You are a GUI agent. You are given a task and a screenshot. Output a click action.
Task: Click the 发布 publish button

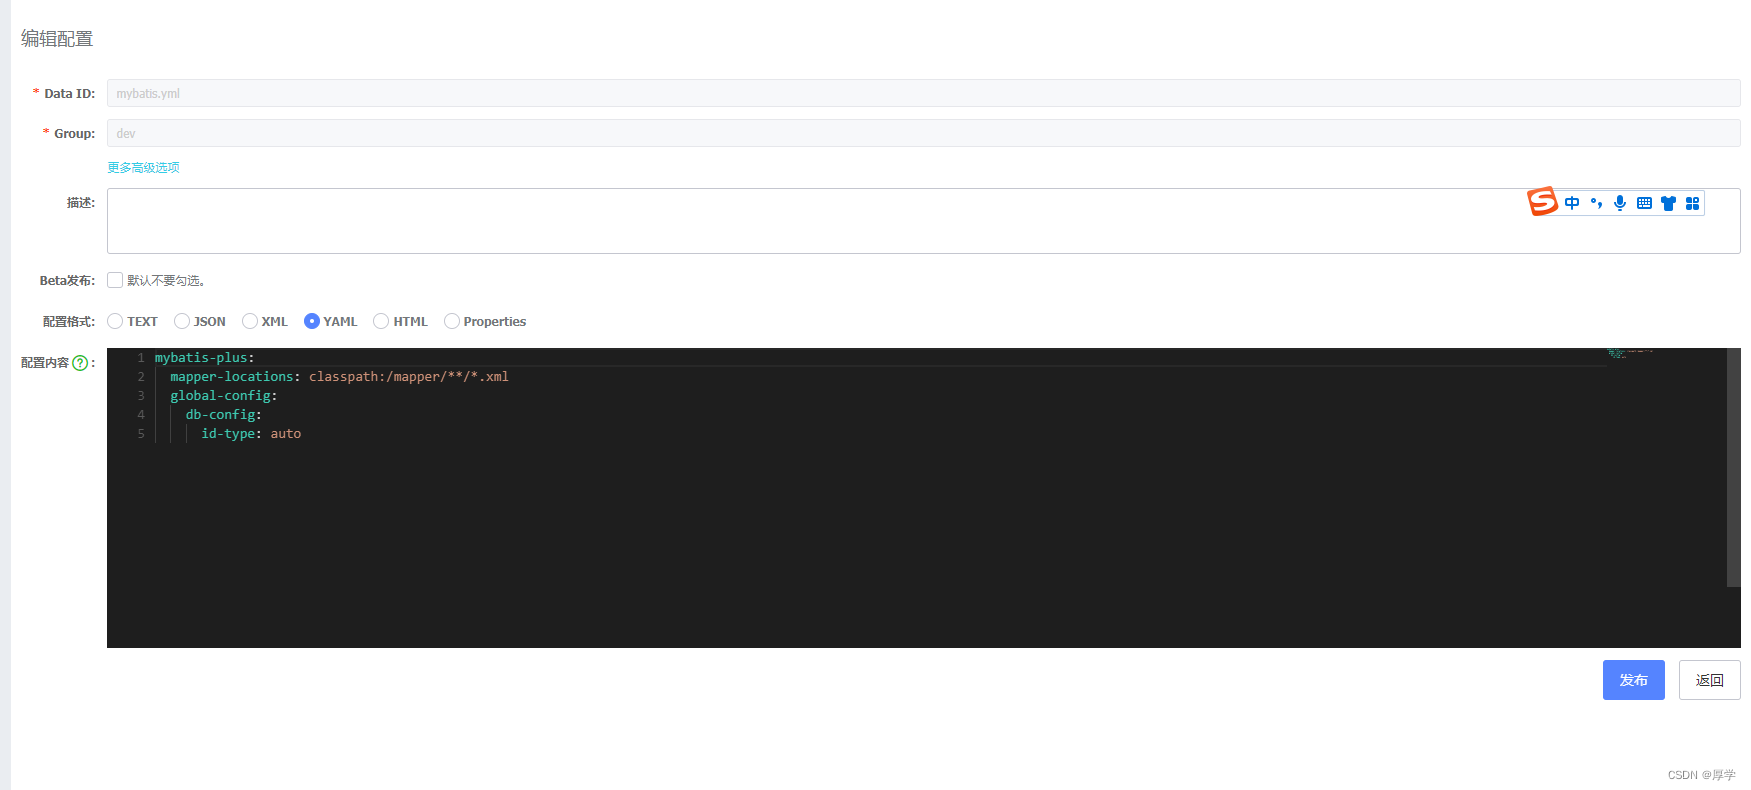point(1633,680)
